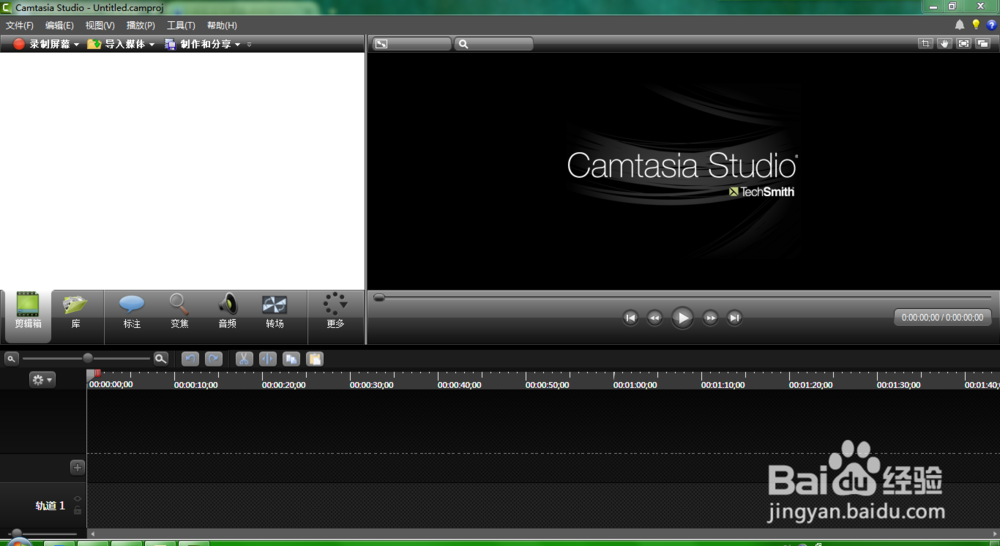Show 更多 more tools
This screenshot has height=546, width=1000.
[335, 311]
